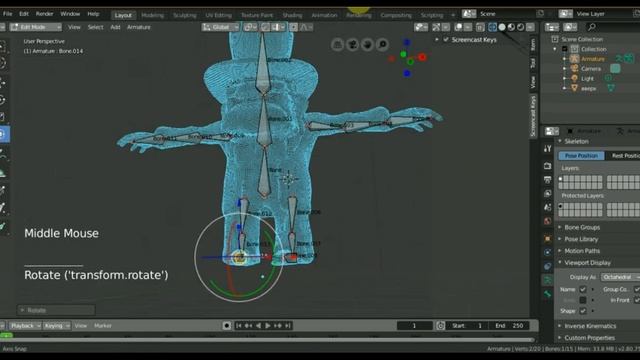640x360 pixels.
Task: Select Pose Position button
Action: click(x=581, y=156)
